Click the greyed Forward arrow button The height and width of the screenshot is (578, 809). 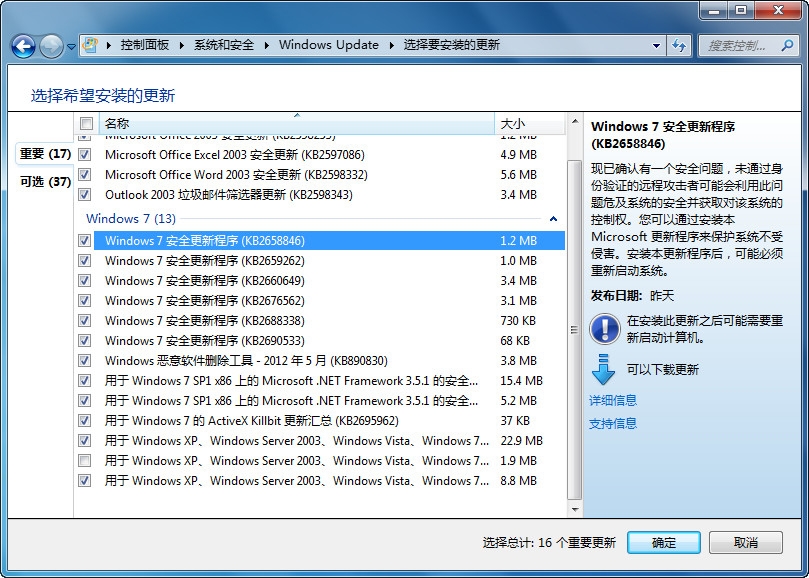point(51,46)
